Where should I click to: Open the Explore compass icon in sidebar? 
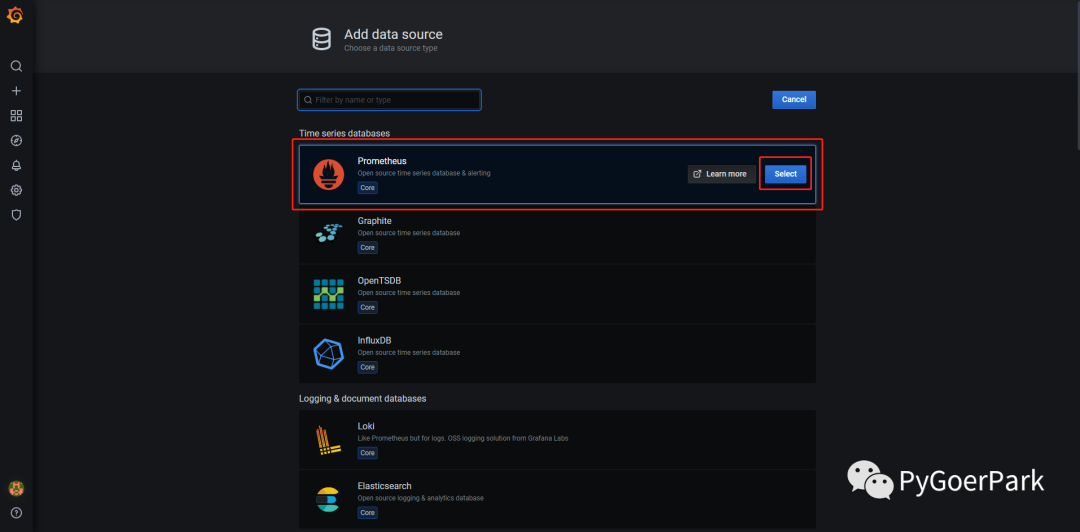click(17, 141)
